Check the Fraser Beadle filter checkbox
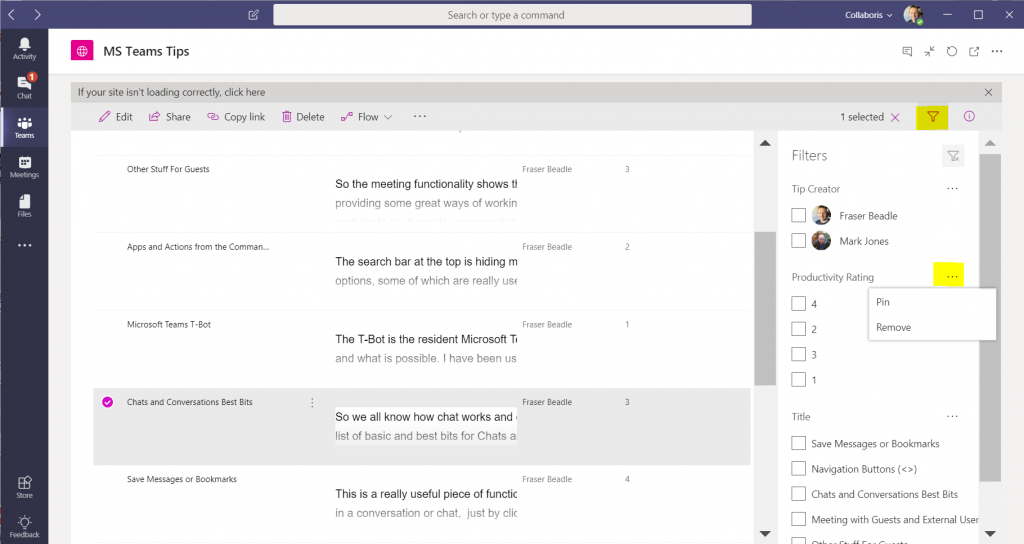 (798, 215)
